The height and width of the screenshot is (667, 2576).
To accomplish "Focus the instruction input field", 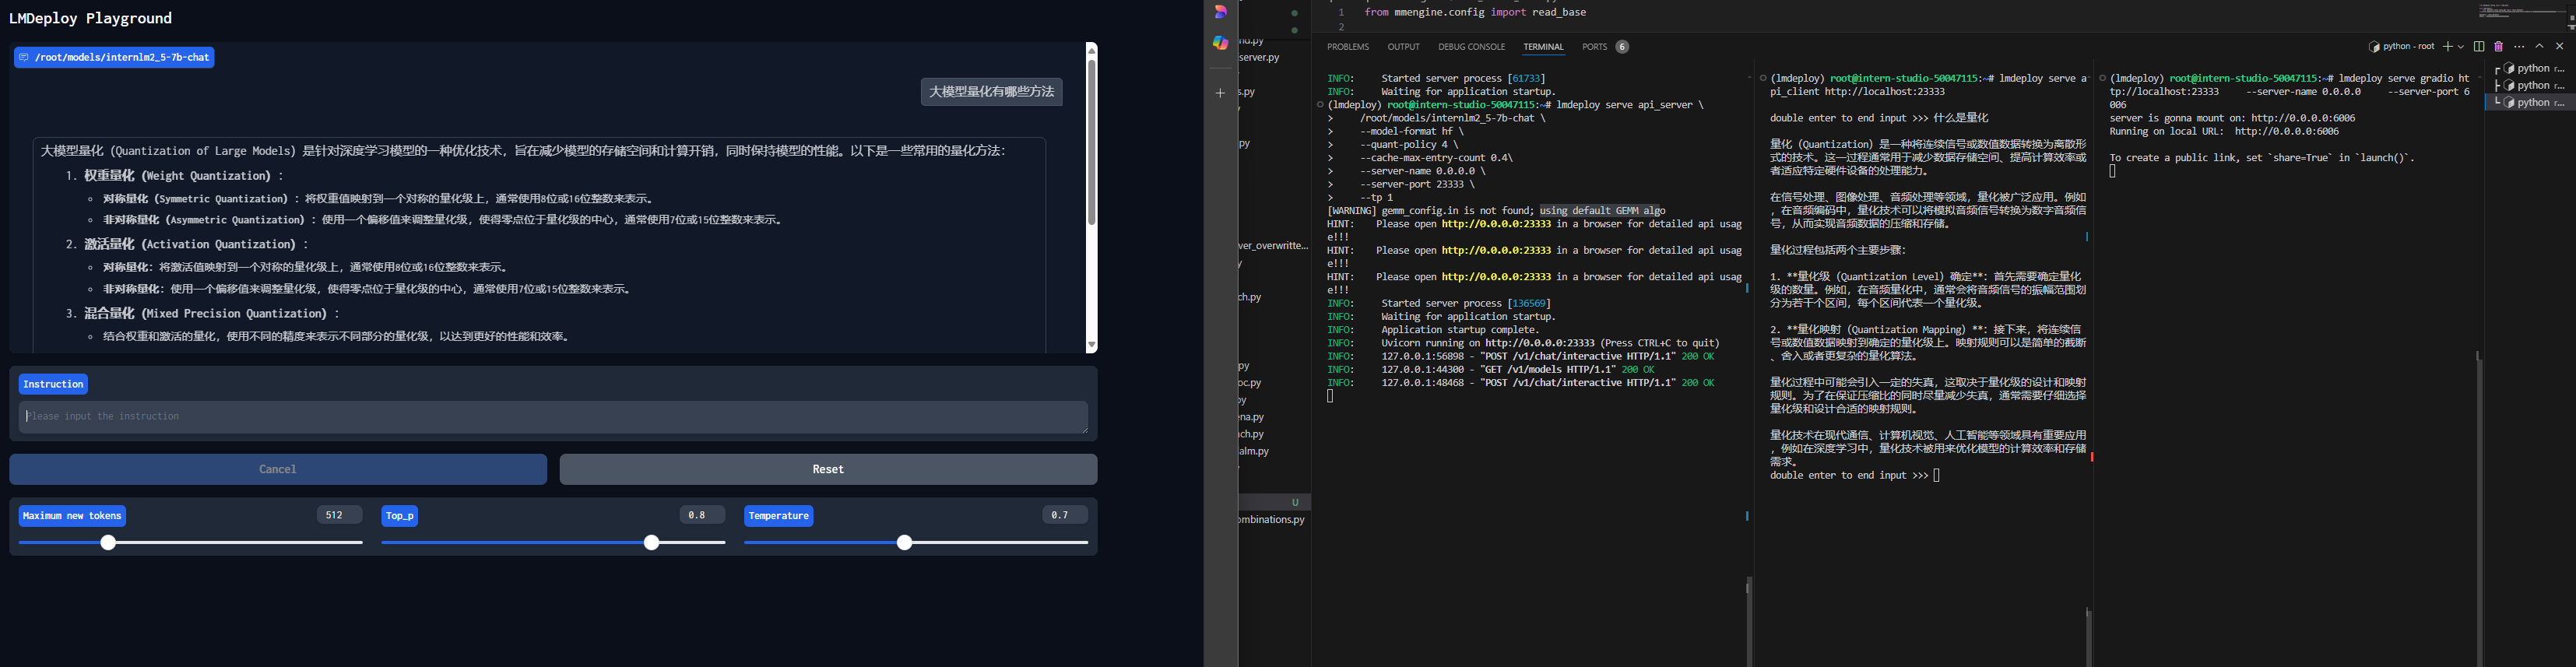I will click(553, 417).
